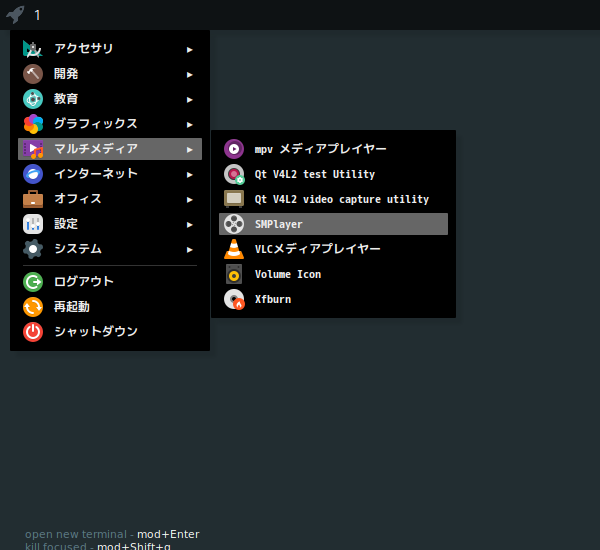The width and height of the screenshot is (600, 550).
Task: Expand the グラフィックス submenu arrow
Action: (189, 125)
